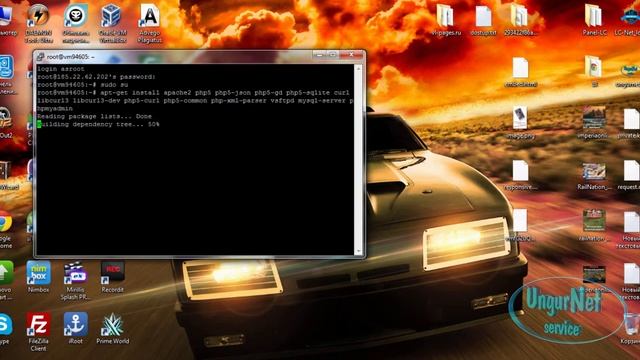Open the blue control panel shortcut icon
Screen dimensions: 640x360
pyautogui.click(x=6, y=67)
